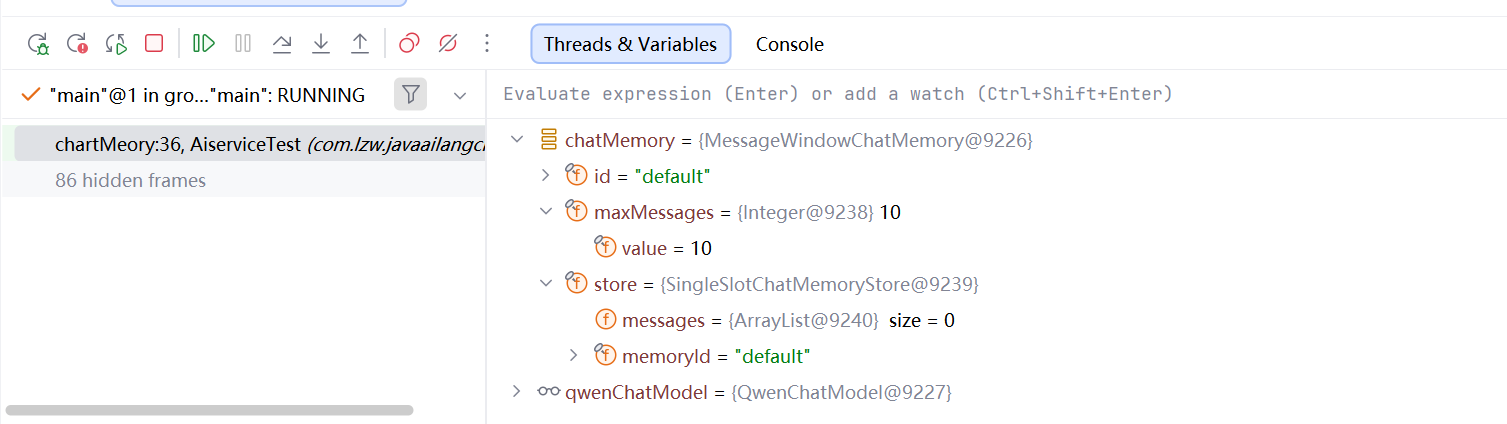Click the Step Out up-arrow icon

[x=360, y=43]
